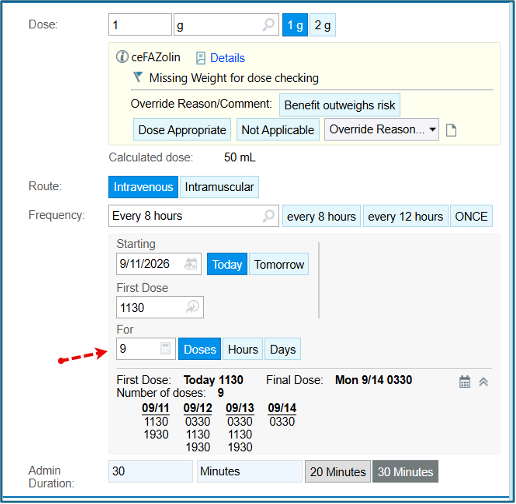Set duration unit to Doses
The width and height of the screenshot is (516, 504).
click(x=200, y=349)
